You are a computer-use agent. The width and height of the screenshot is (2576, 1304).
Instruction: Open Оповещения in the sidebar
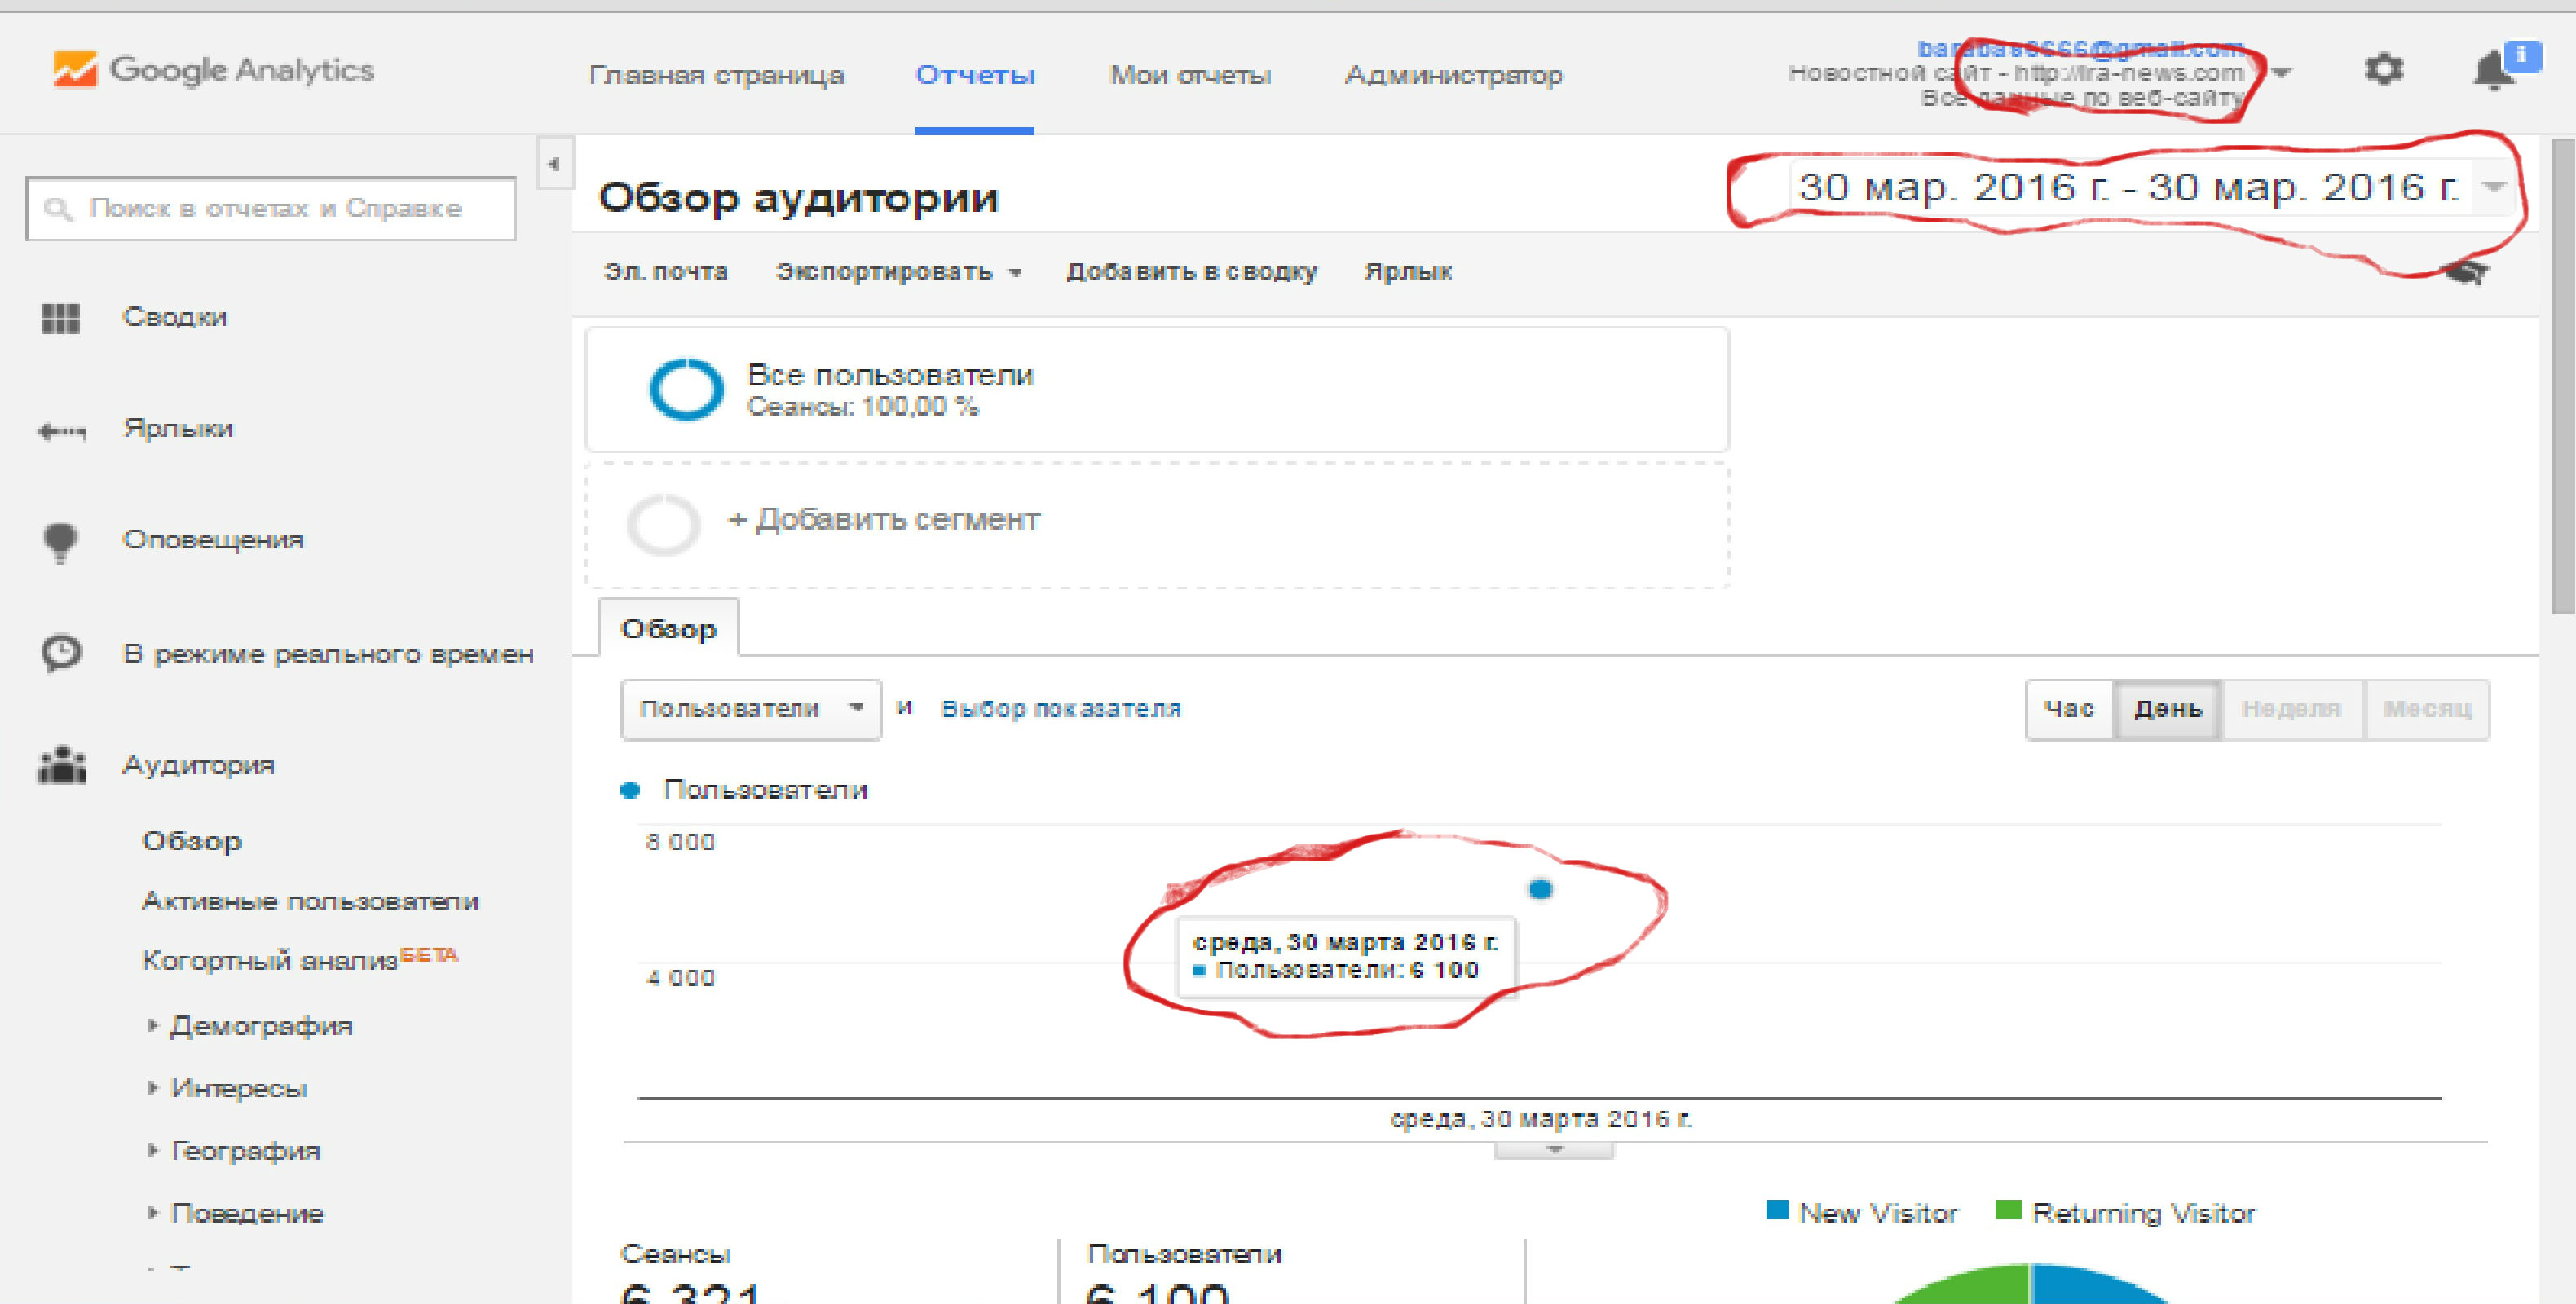pyautogui.click(x=213, y=540)
